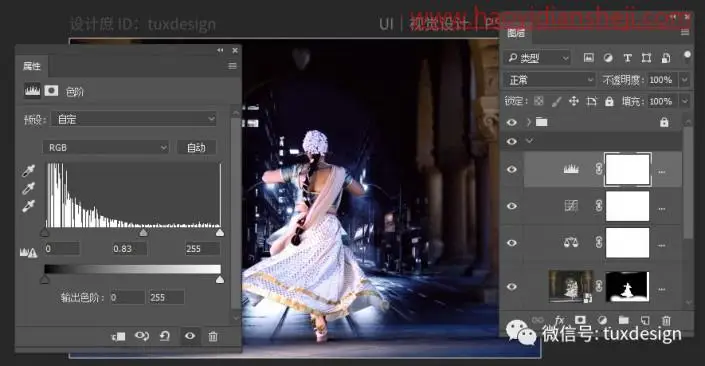This screenshot has width=705, height=366.
Task: Select Levels layer mask thumbnail
Action: tap(627, 169)
